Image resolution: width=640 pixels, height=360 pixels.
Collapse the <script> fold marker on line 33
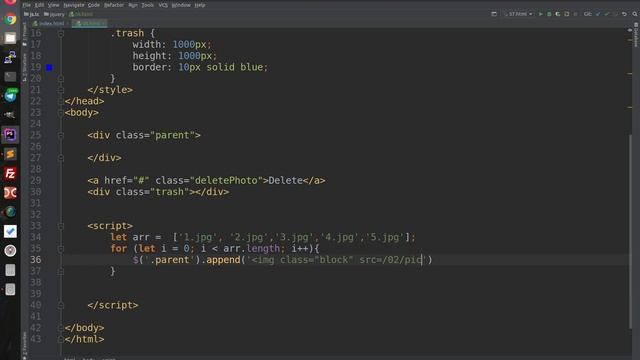[x=61, y=226]
